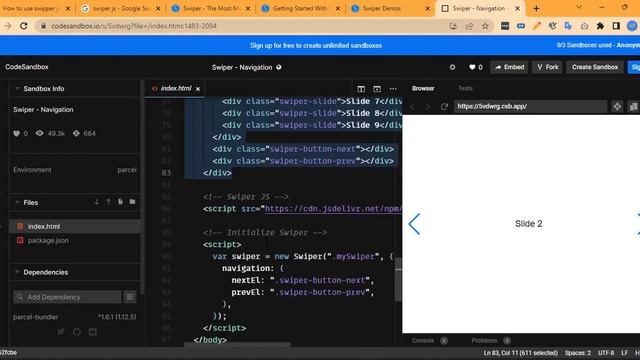Viewport: 640px width, 360px height.
Task: Open editor more options (three dots)
Action: click(x=393, y=89)
